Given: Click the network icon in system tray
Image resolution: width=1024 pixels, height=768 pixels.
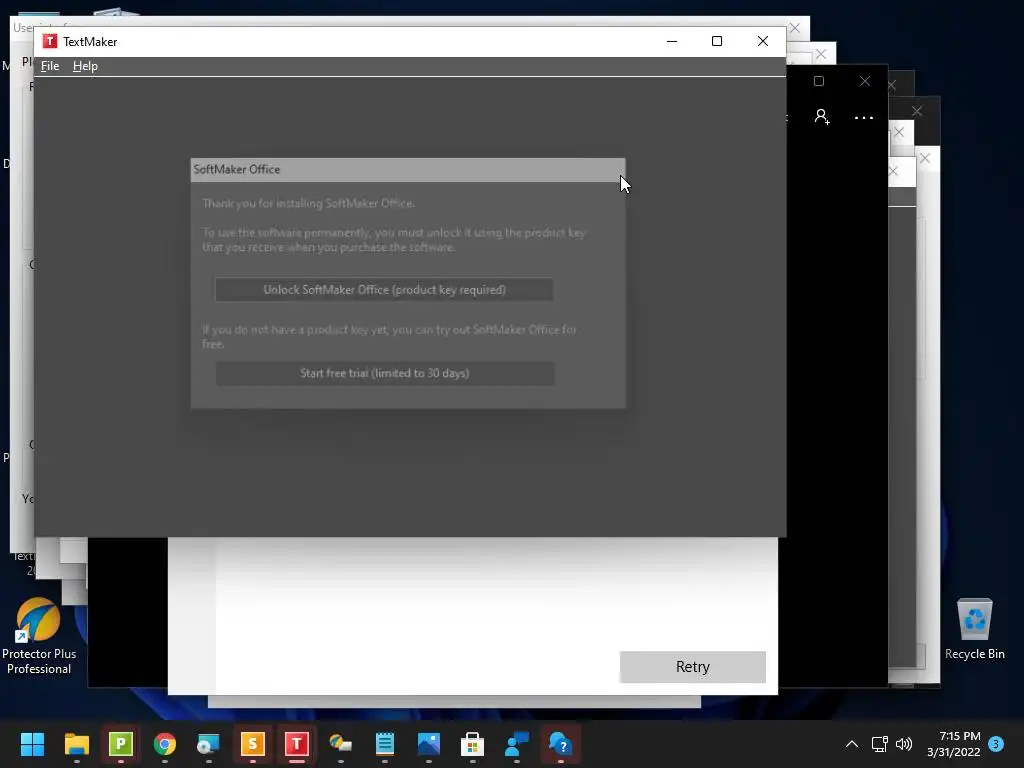Looking at the screenshot, I should 879,744.
